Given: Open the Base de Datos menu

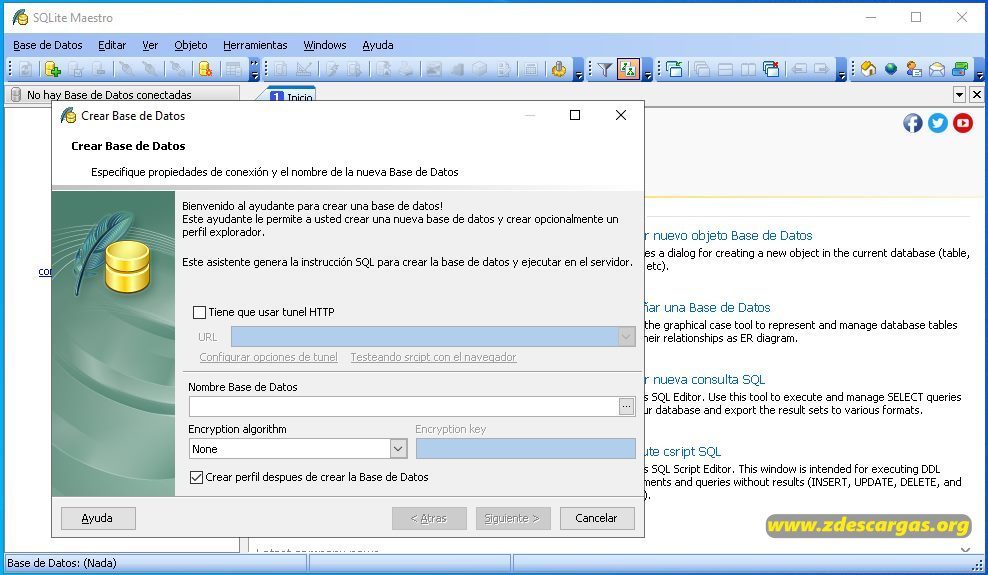Looking at the screenshot, I should pyautogui.click(x=48, y=45).
